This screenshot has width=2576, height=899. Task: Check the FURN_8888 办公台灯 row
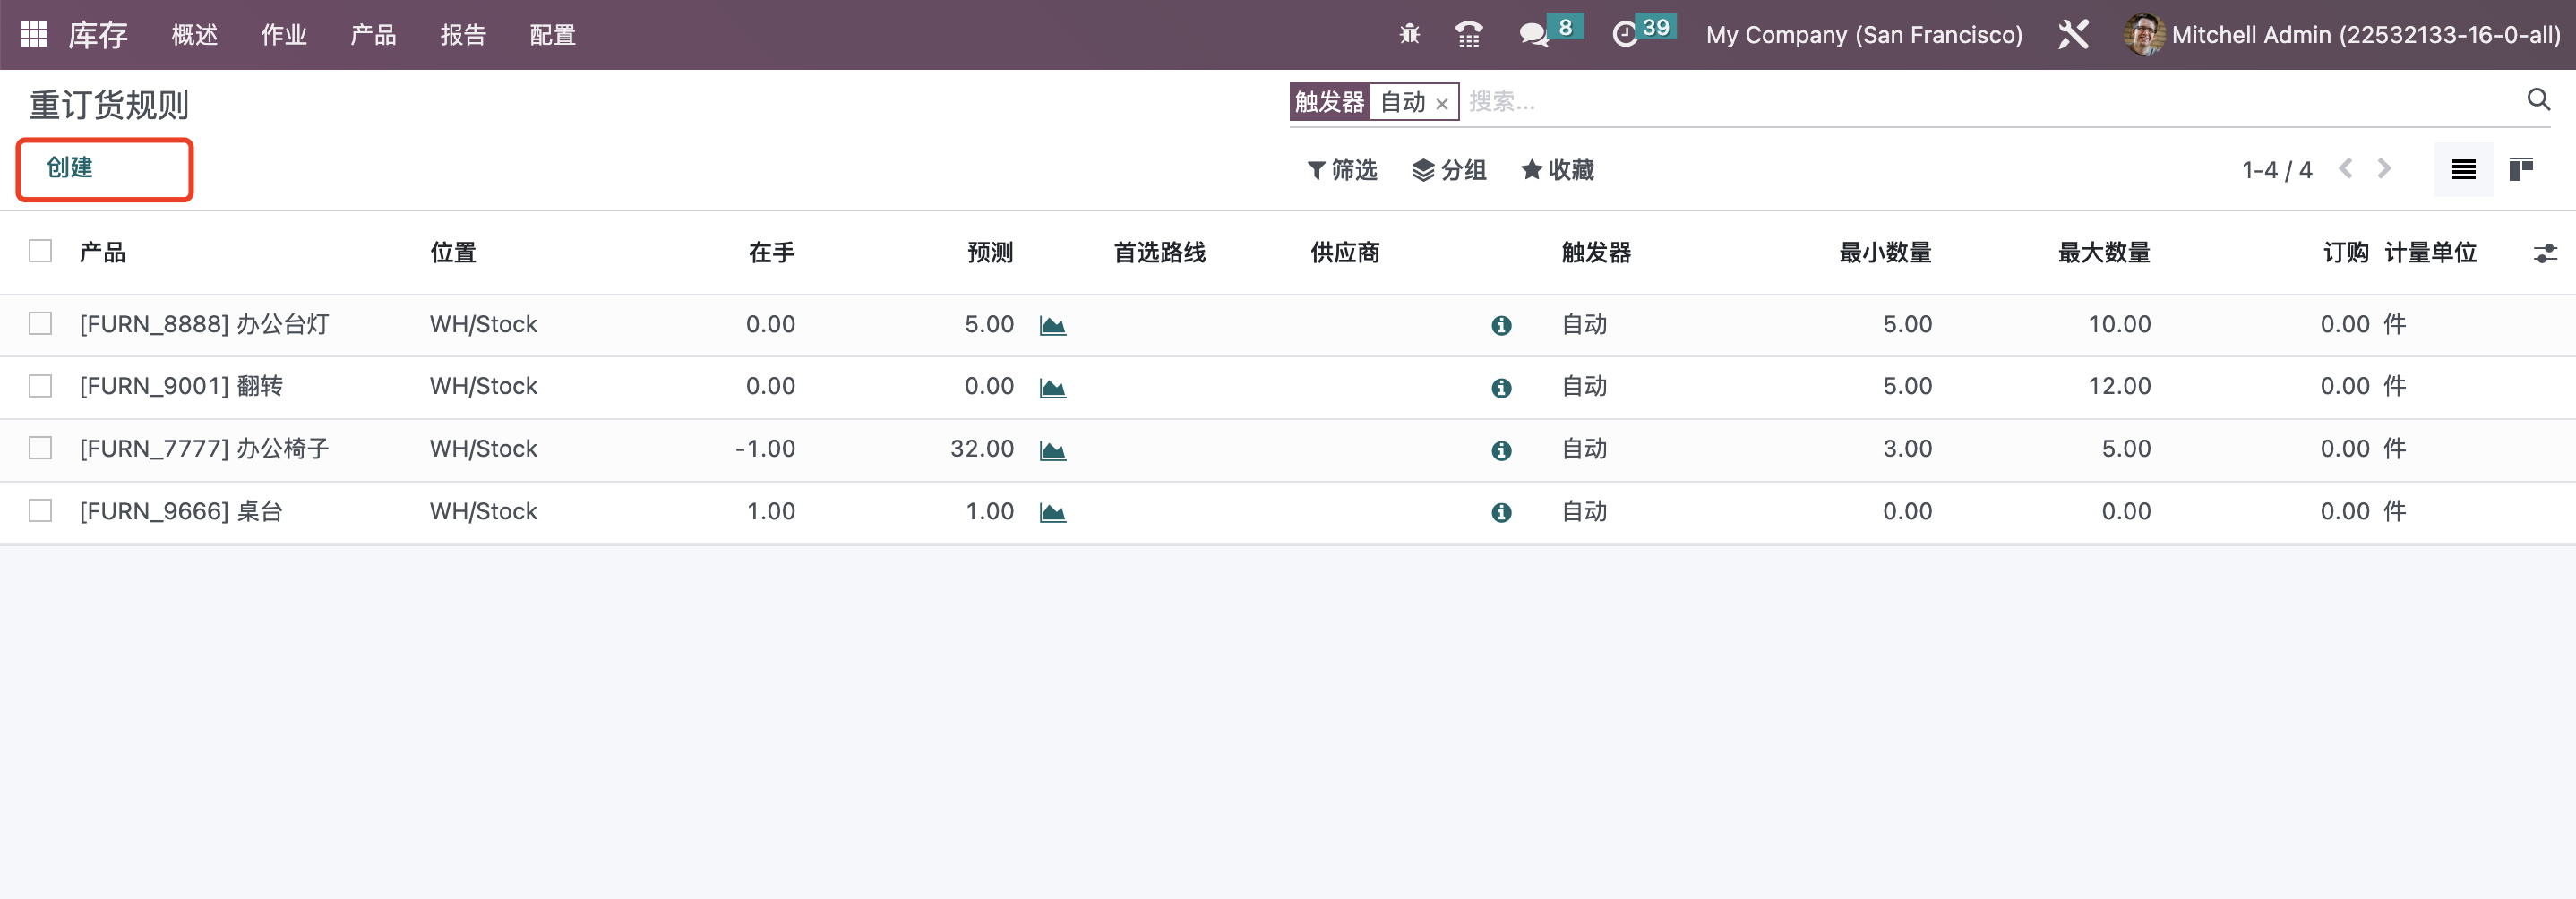click(40, 324)
